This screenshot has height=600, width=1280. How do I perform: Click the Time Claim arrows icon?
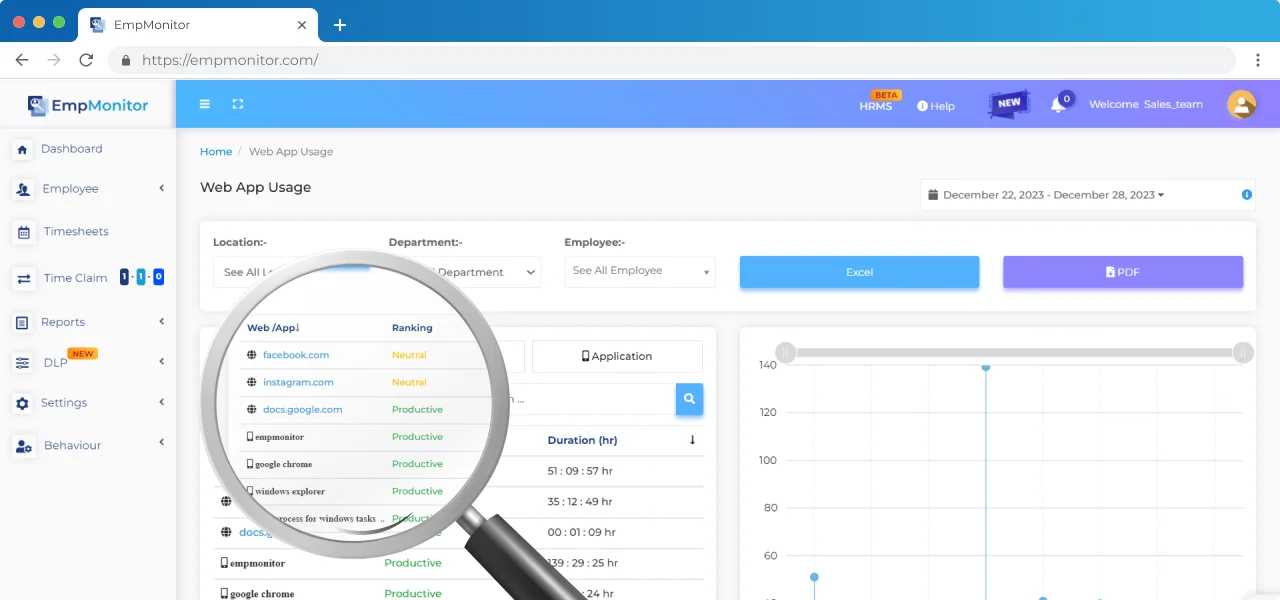[23, 279]
